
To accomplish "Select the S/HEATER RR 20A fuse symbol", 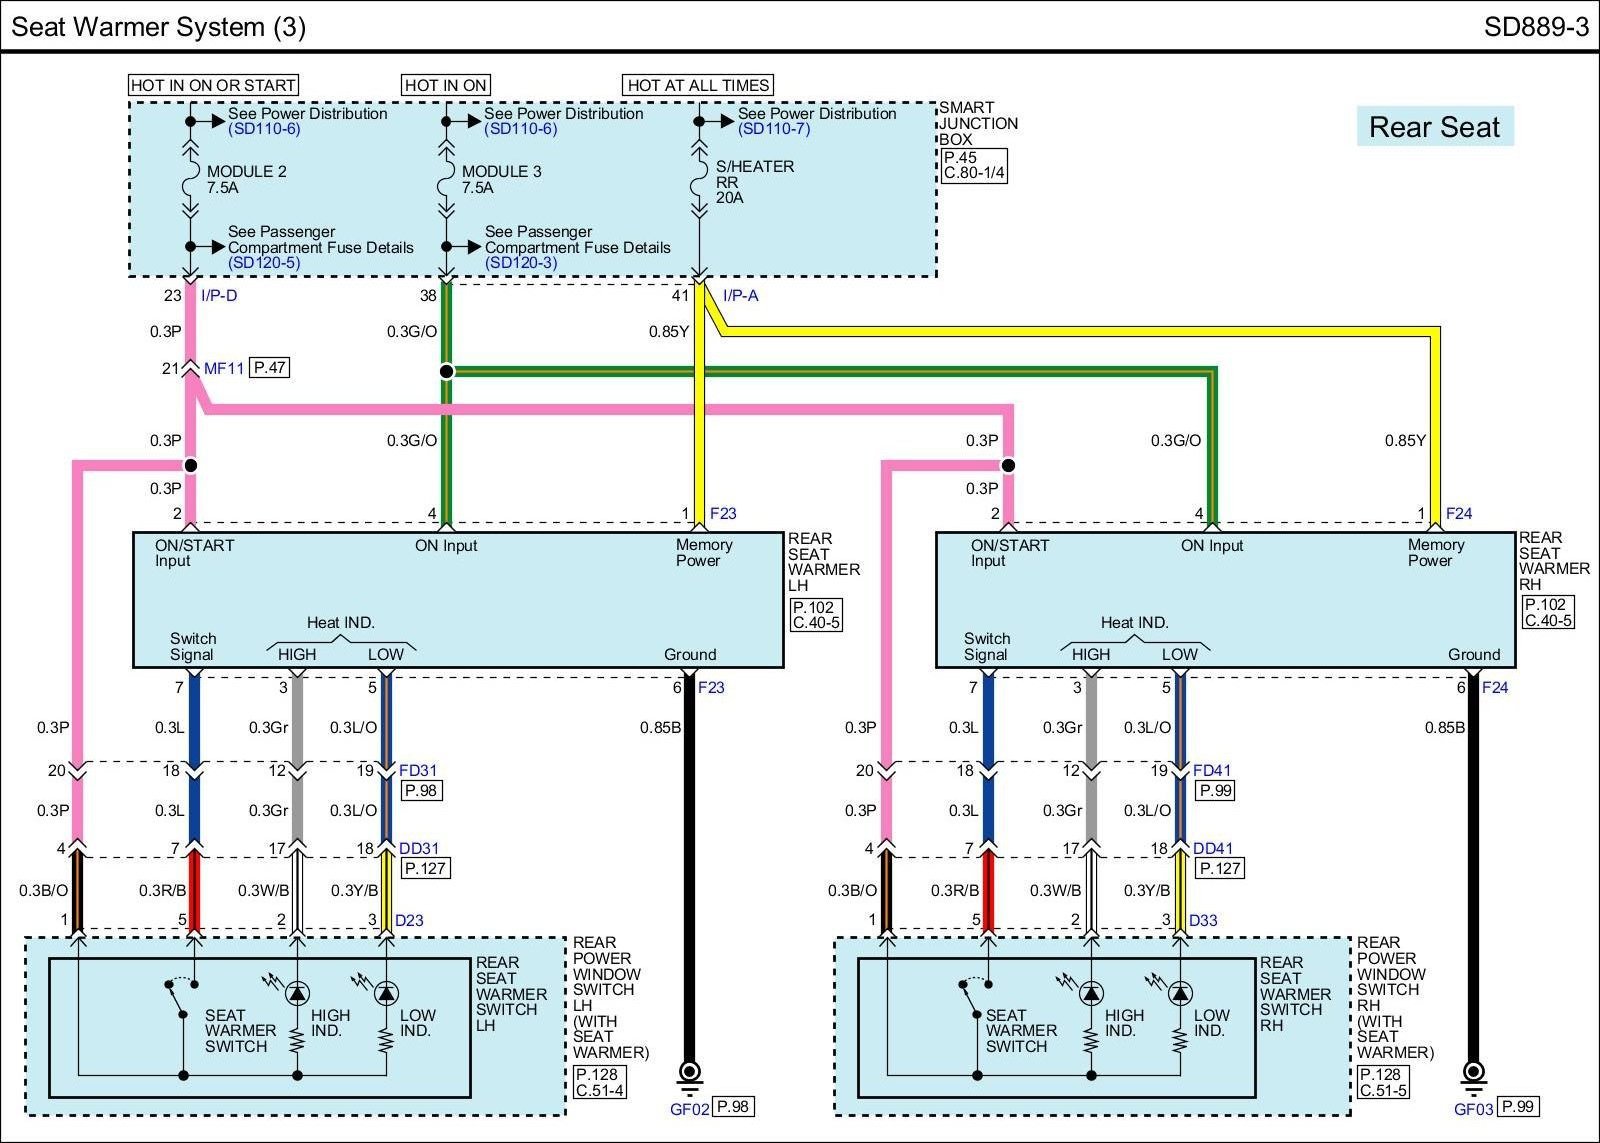I will click(699, 181).
